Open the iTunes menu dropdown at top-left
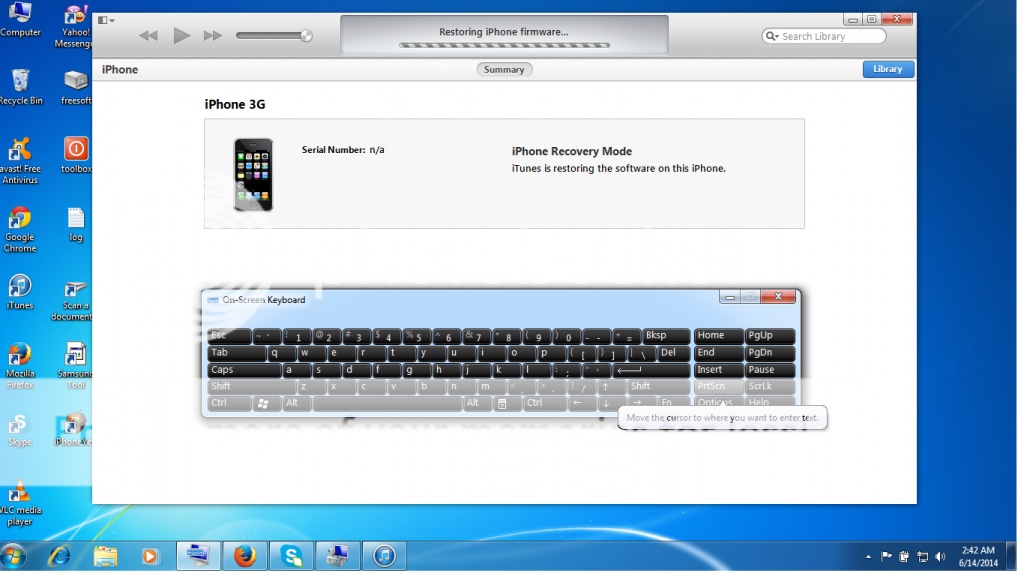Image resolution: width=1024 pixels, height=575 pixels. click(106, 20)
